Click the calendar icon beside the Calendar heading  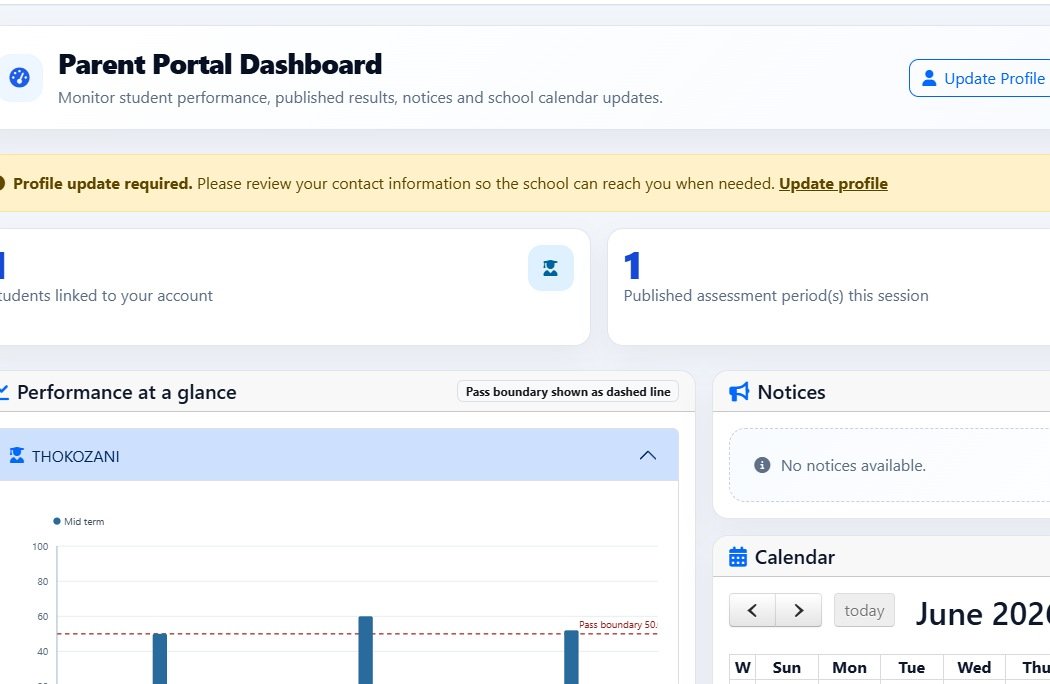738,557
